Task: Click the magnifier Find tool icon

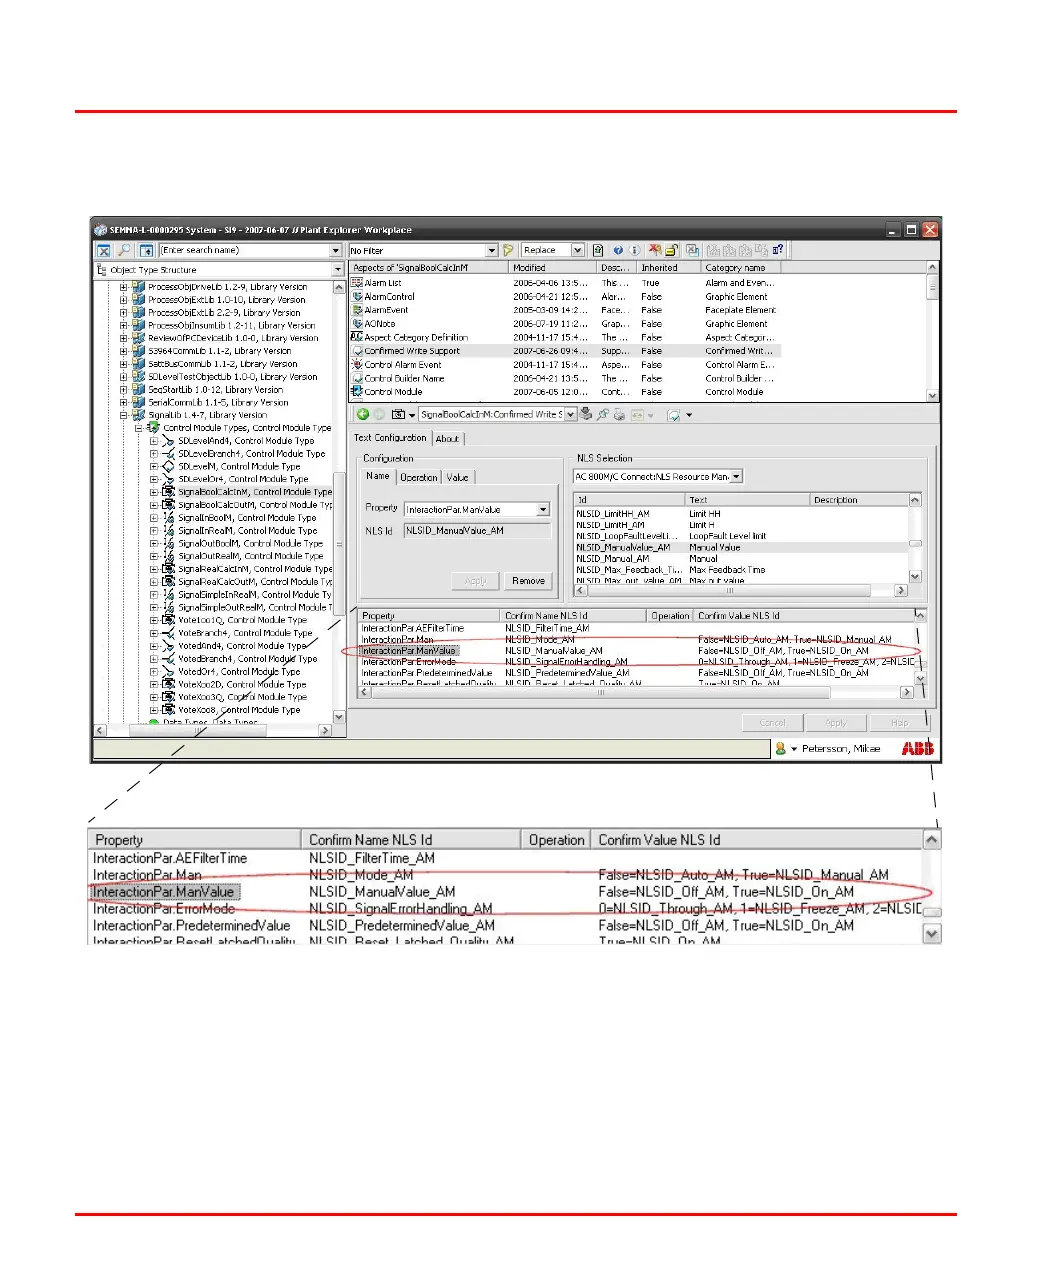Action: pos(124,251)
